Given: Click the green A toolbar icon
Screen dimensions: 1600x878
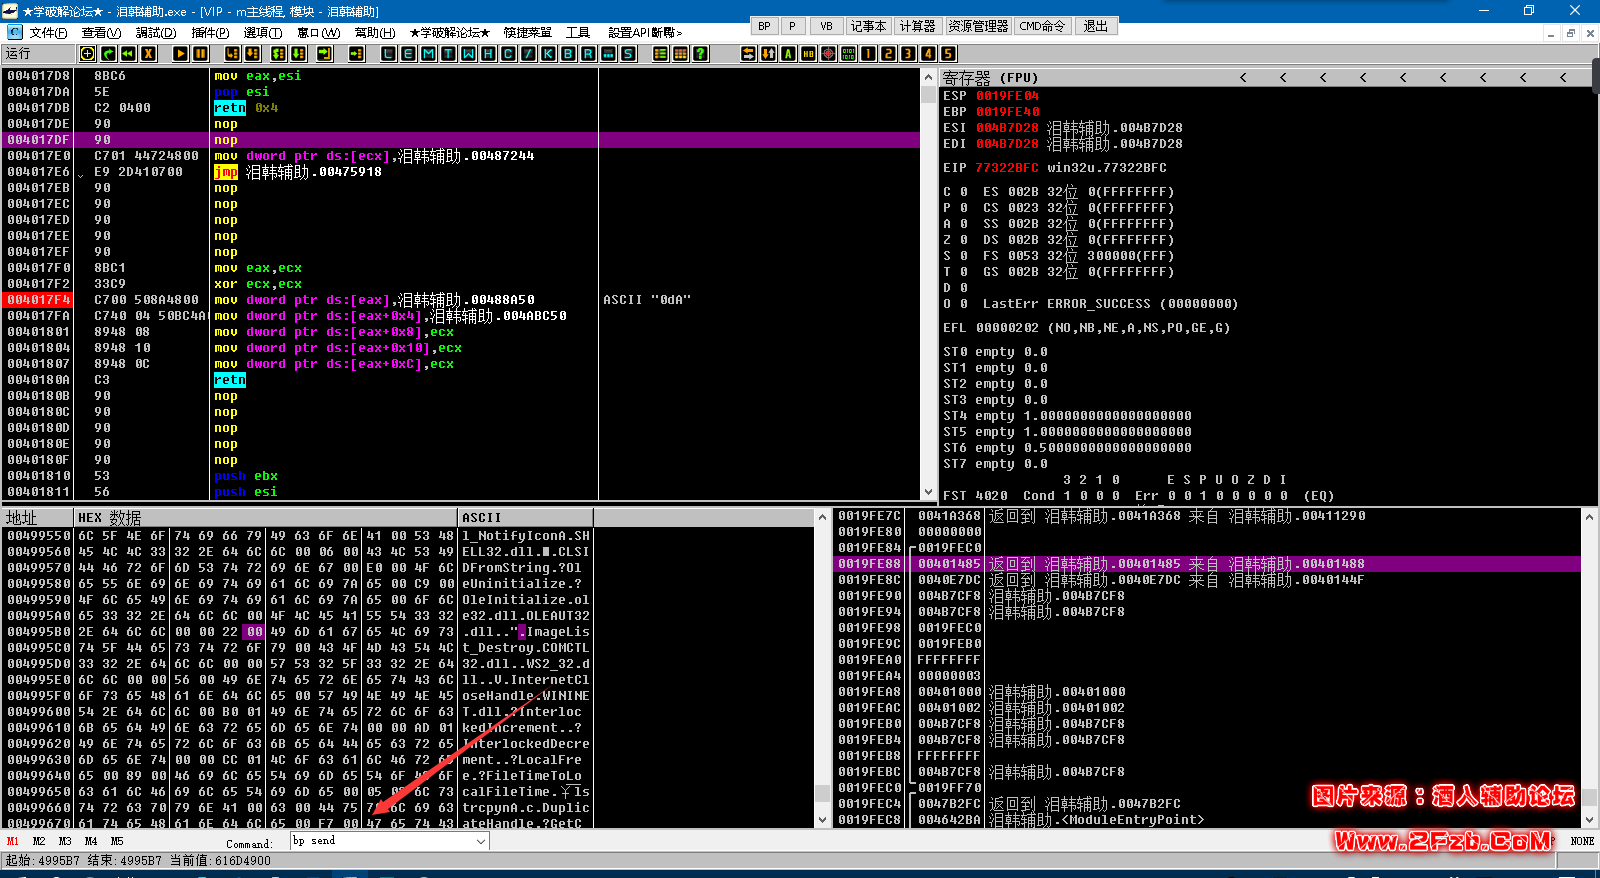Looking at the screenshot, I should click(x=788, y=54).
